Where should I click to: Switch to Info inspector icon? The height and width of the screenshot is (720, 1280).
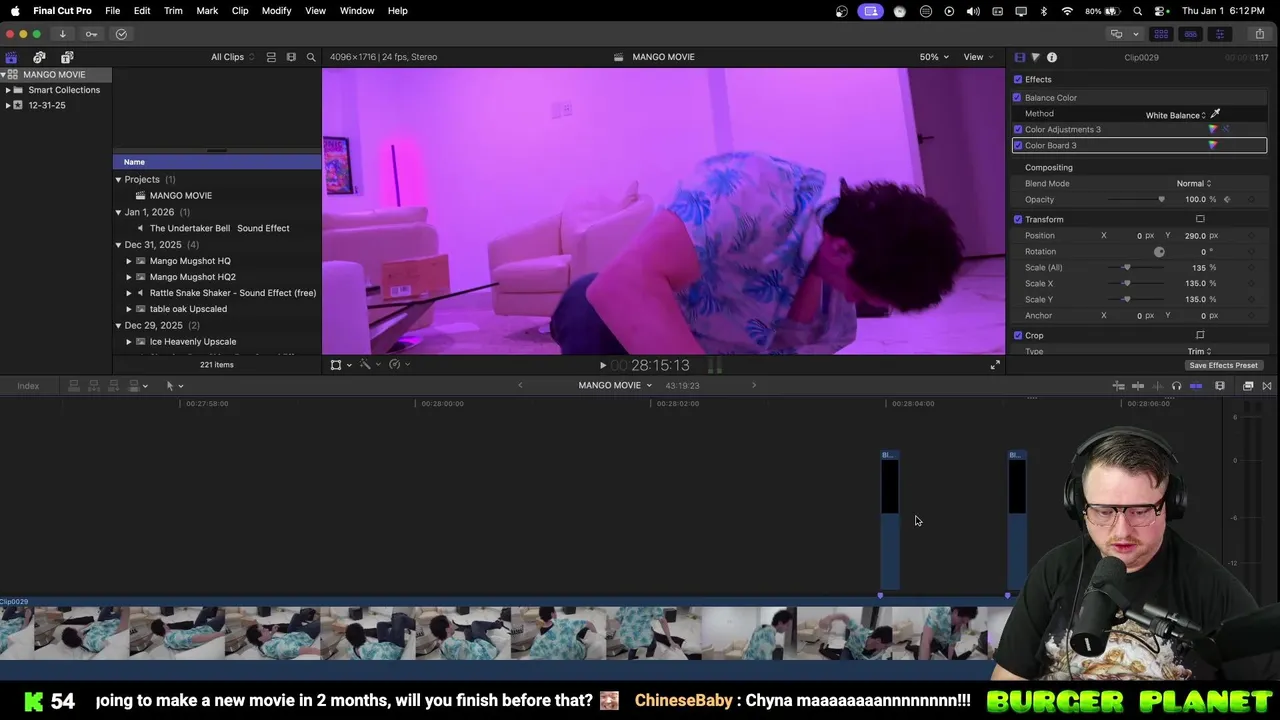click(1051, 57)
